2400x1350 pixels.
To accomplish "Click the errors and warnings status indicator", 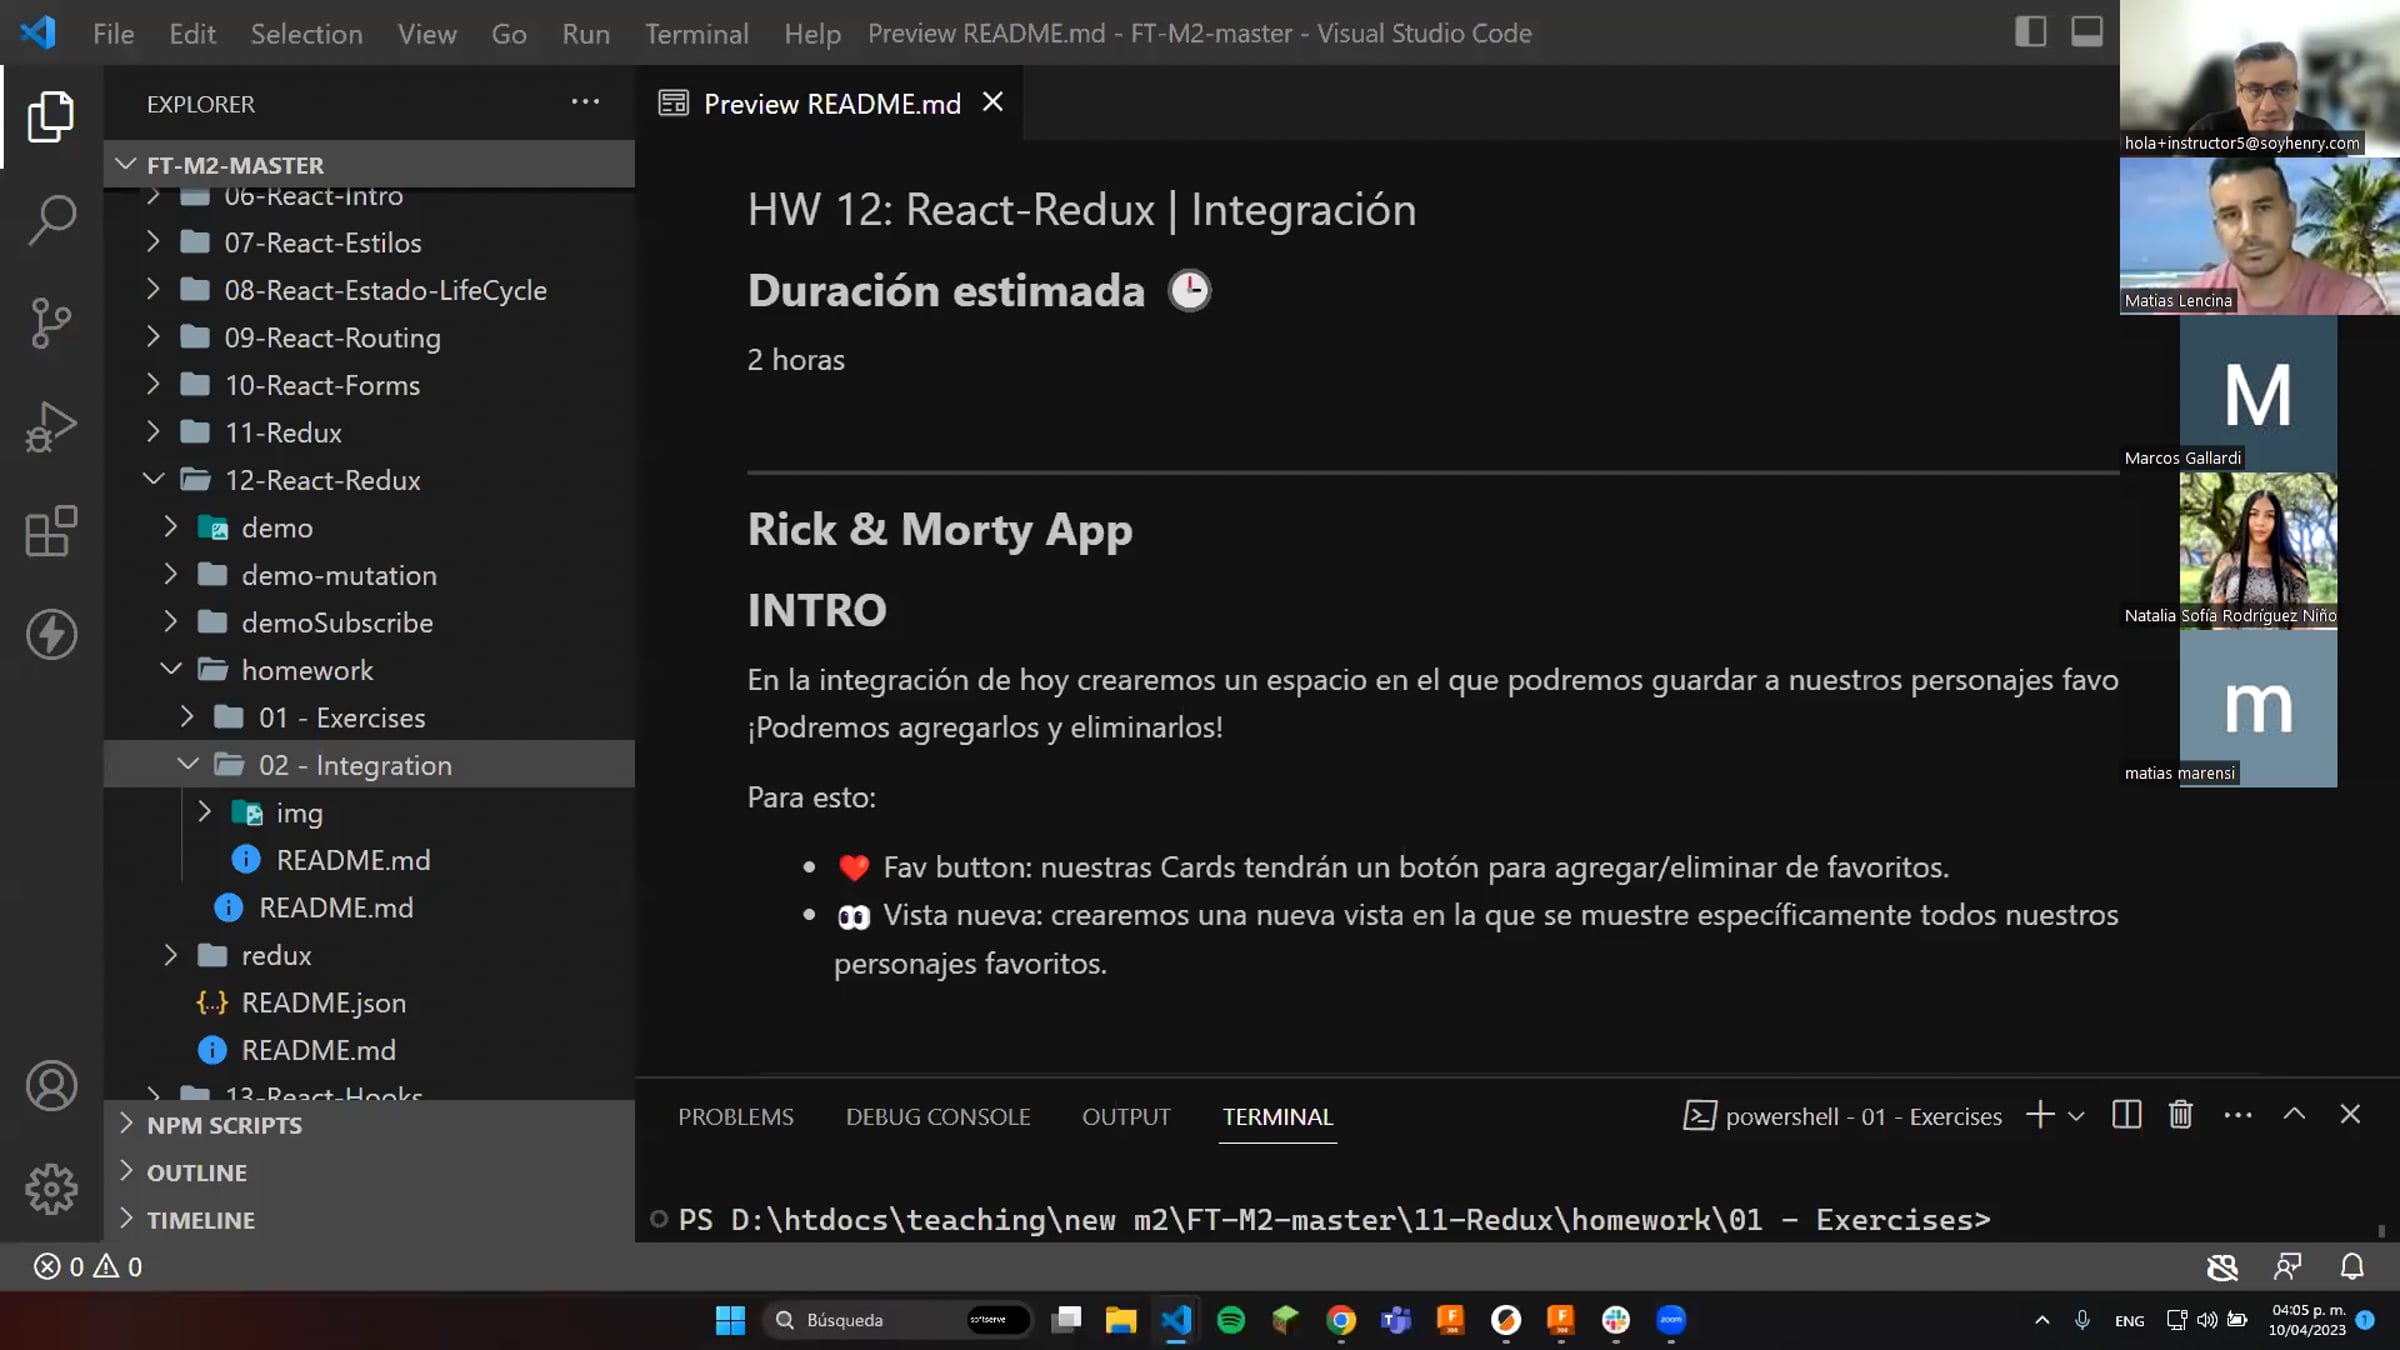I will click(88, 1267).
